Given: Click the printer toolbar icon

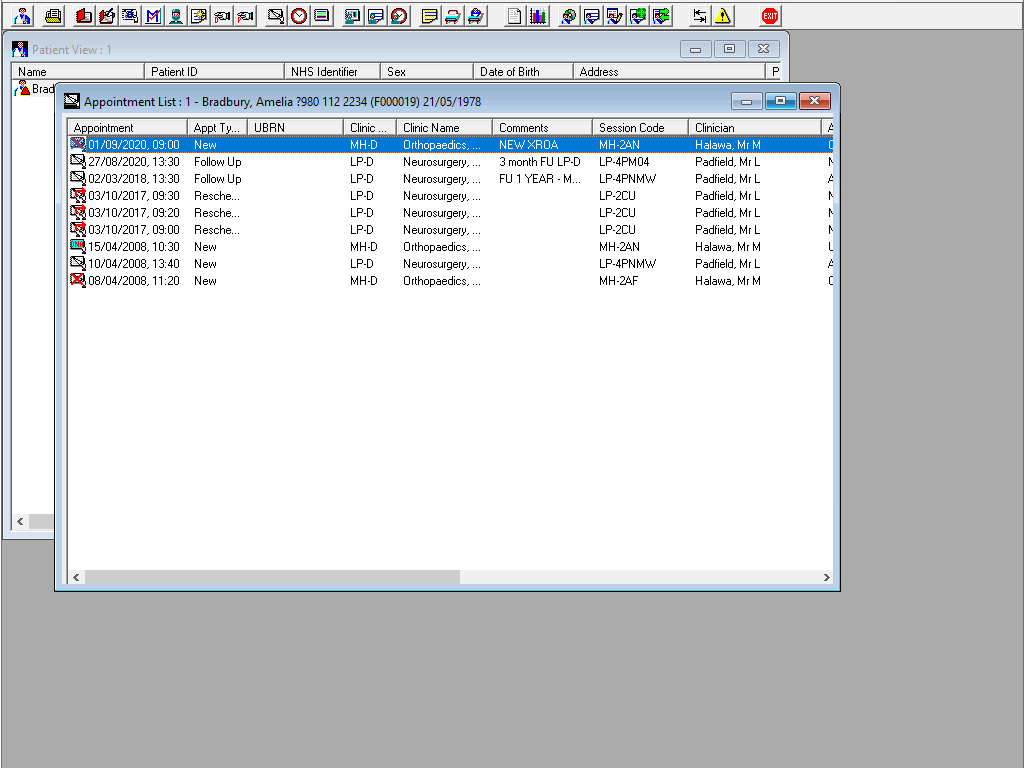Looking at the screenshot, I should tap(53, 16).
